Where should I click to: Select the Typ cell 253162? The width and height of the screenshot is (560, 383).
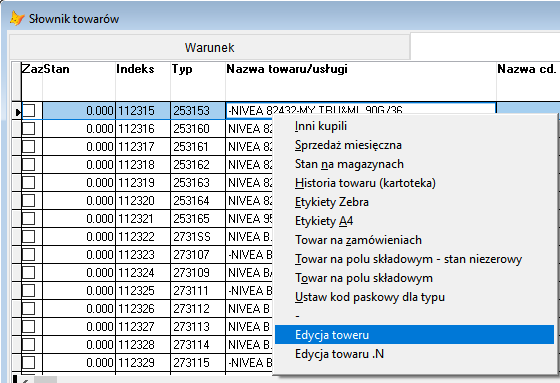point(198,164)
